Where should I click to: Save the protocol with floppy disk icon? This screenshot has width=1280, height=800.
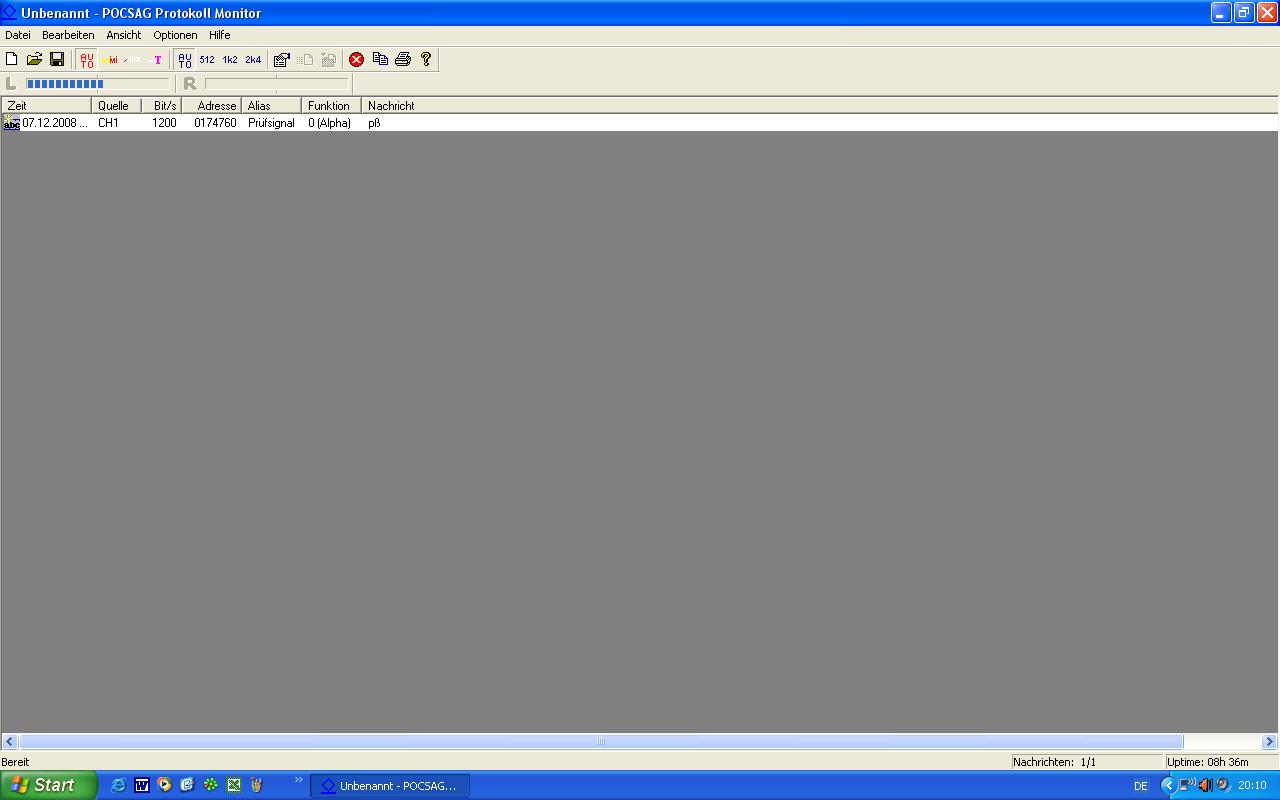pos(57,59)
